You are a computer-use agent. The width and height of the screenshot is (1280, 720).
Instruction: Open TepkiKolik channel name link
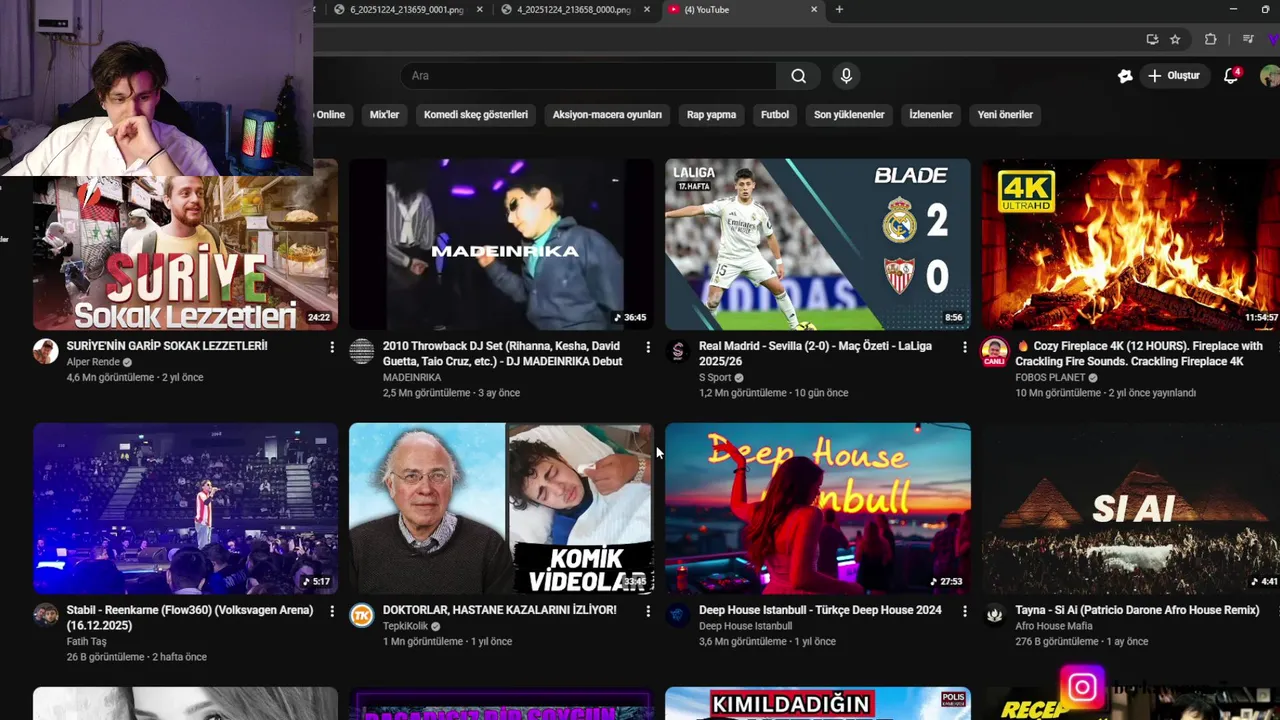pos(405,626)
